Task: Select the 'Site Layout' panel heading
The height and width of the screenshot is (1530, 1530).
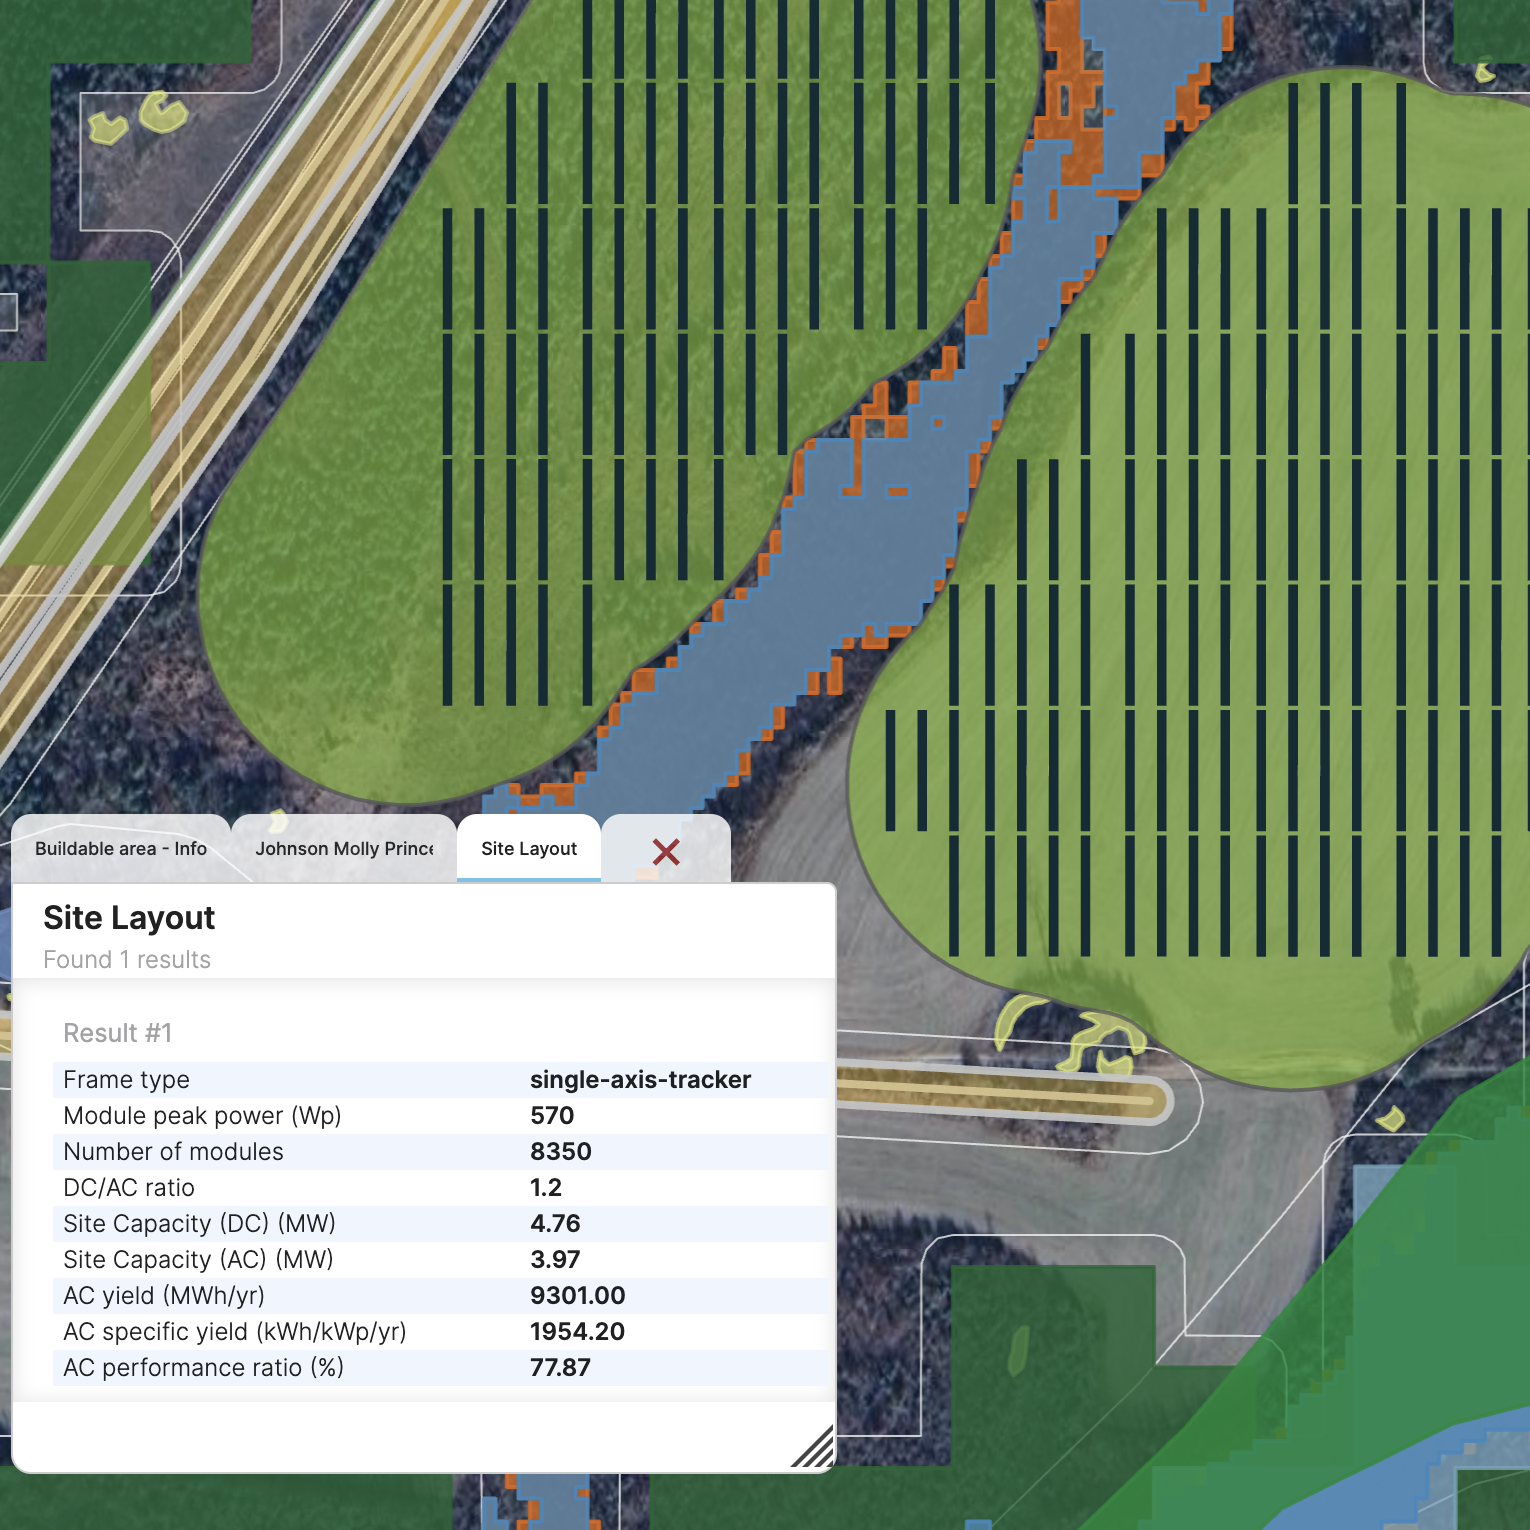Action: click(x=129, y=918)
